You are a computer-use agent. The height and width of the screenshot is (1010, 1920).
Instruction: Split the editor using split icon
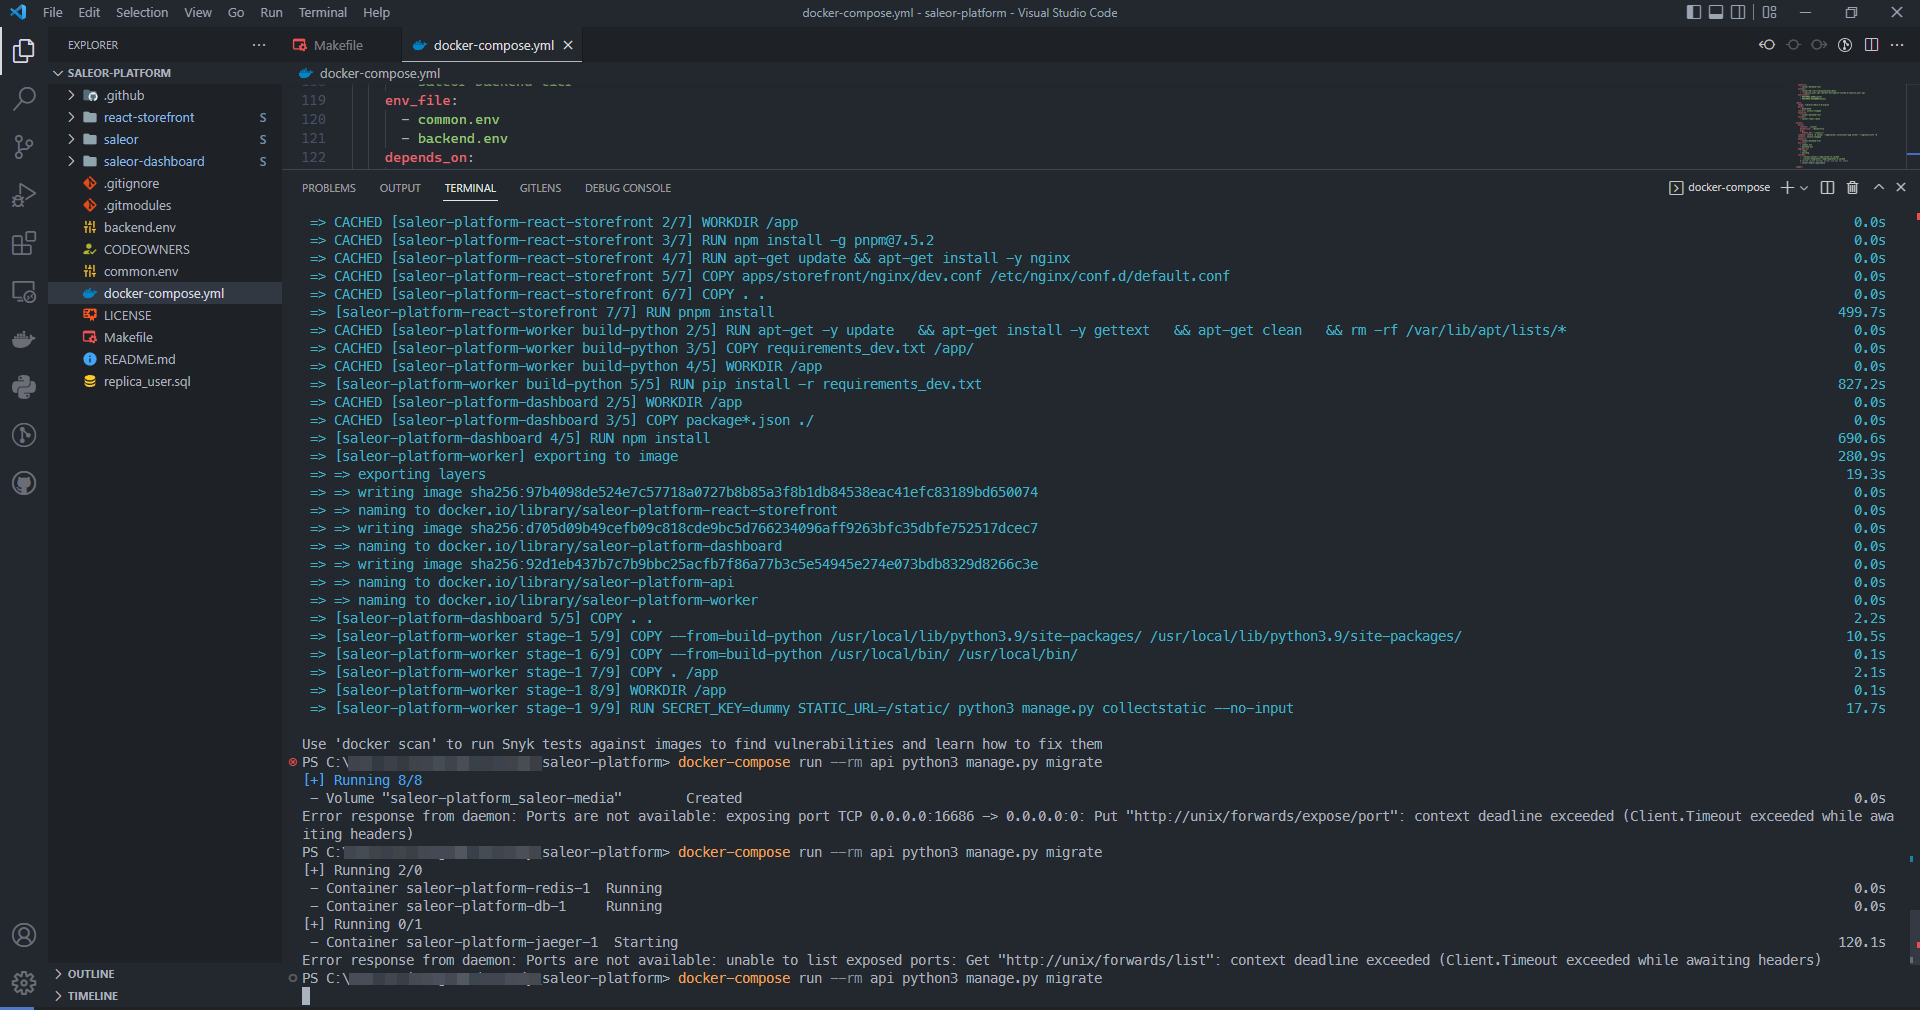1872,45
